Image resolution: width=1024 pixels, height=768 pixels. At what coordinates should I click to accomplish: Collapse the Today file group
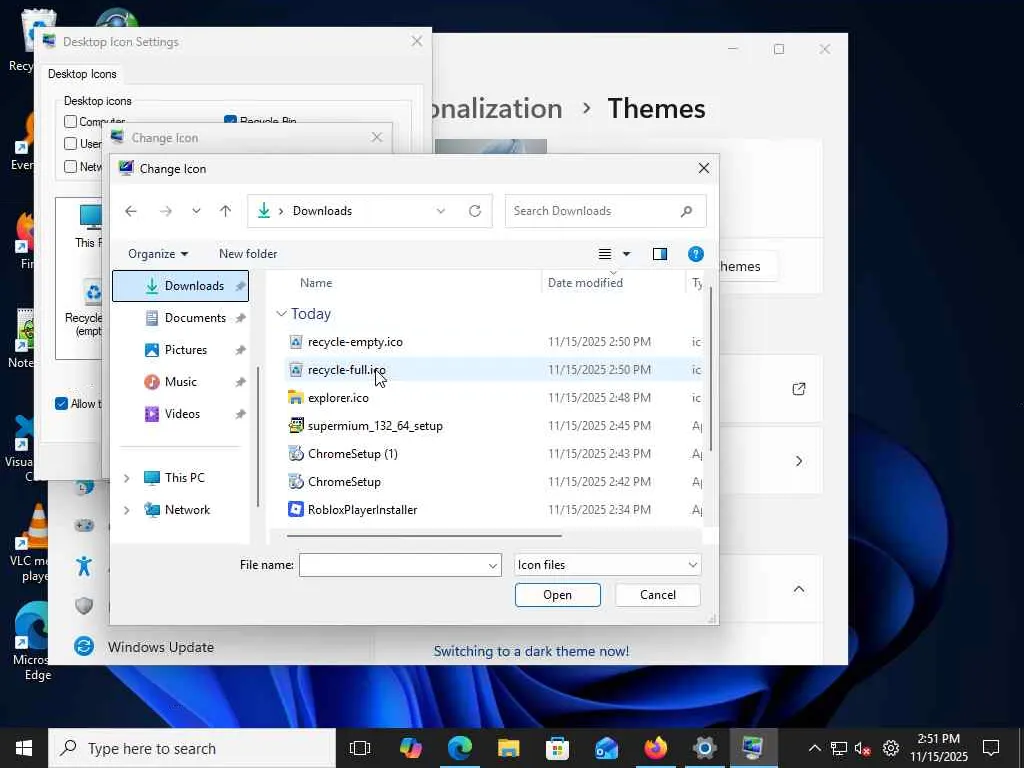pyautogui.click(x=282, y=314)
